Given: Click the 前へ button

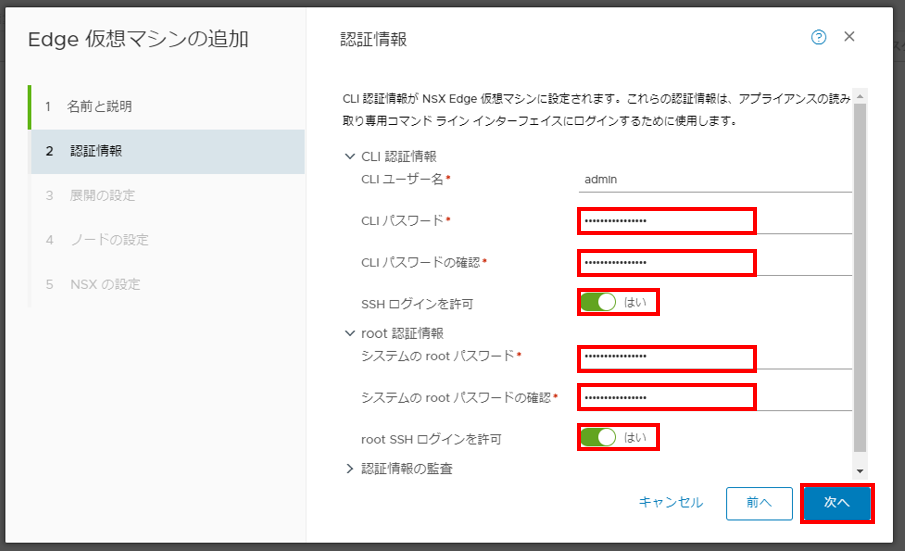Looking at the screenshot, I should pos(759,503).
